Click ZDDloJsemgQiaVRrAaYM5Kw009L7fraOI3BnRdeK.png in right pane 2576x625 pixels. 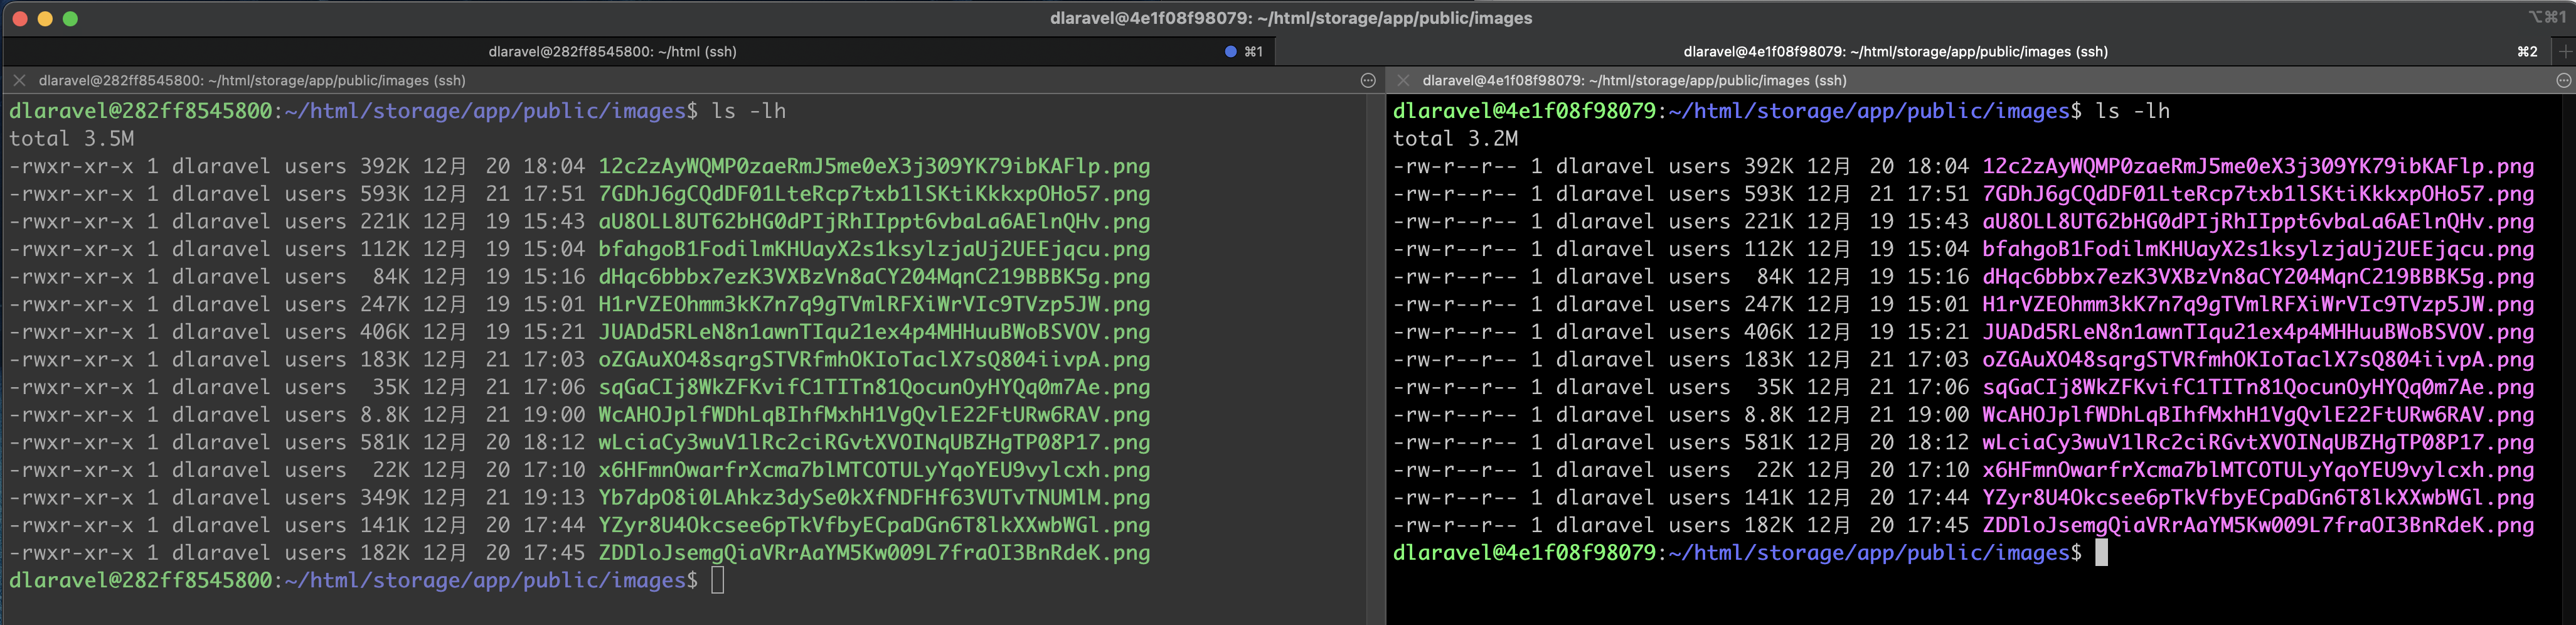click(x=2258, y=525)
